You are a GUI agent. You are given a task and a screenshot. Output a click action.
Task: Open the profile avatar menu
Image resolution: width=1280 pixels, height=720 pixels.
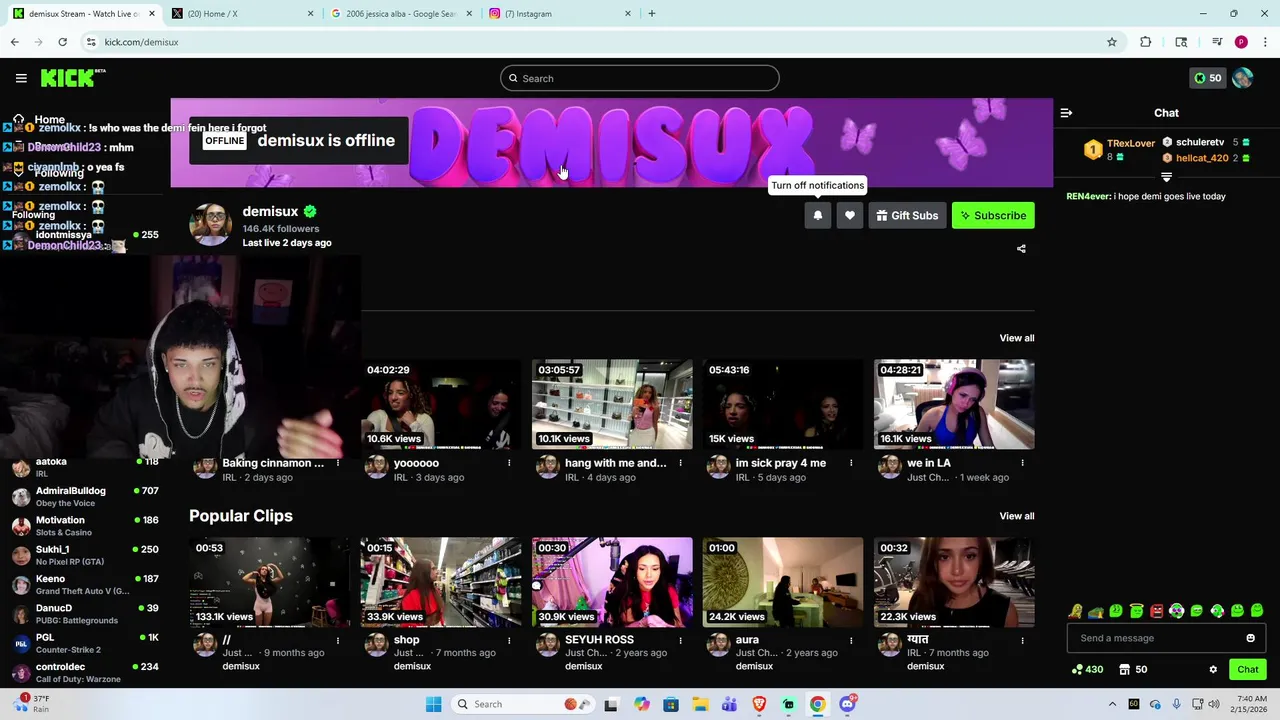[x=1243, y=78]
